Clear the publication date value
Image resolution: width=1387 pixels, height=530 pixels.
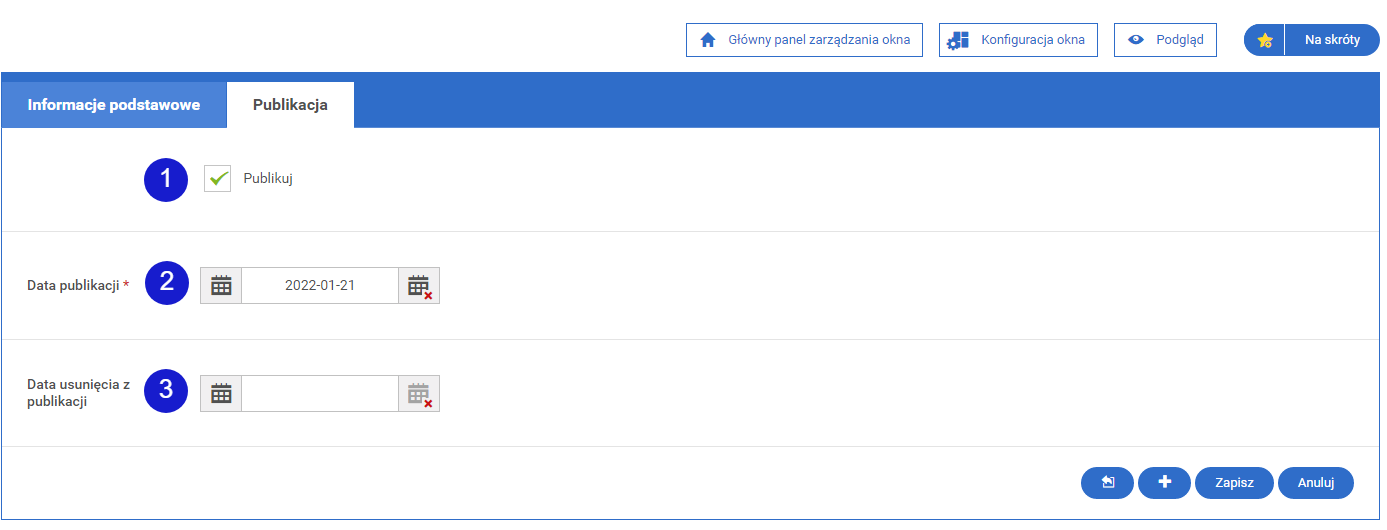click(x=419, y=285)
